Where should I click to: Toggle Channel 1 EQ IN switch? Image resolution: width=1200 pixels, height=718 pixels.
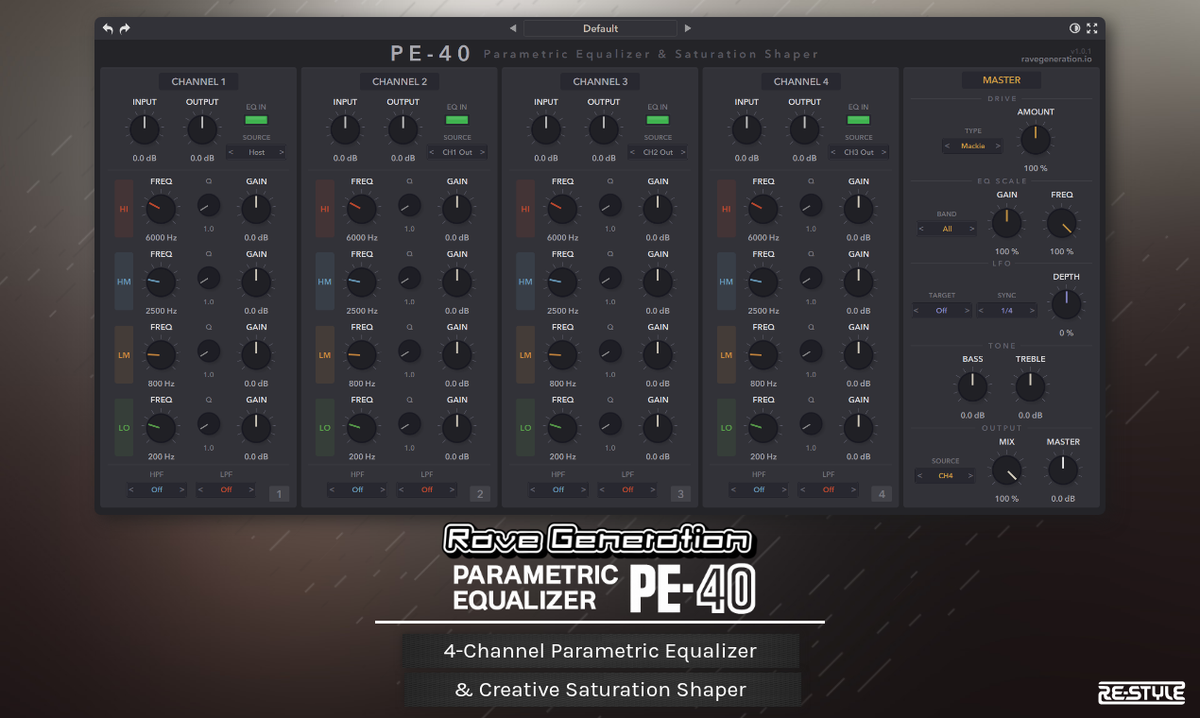(257, 120)
